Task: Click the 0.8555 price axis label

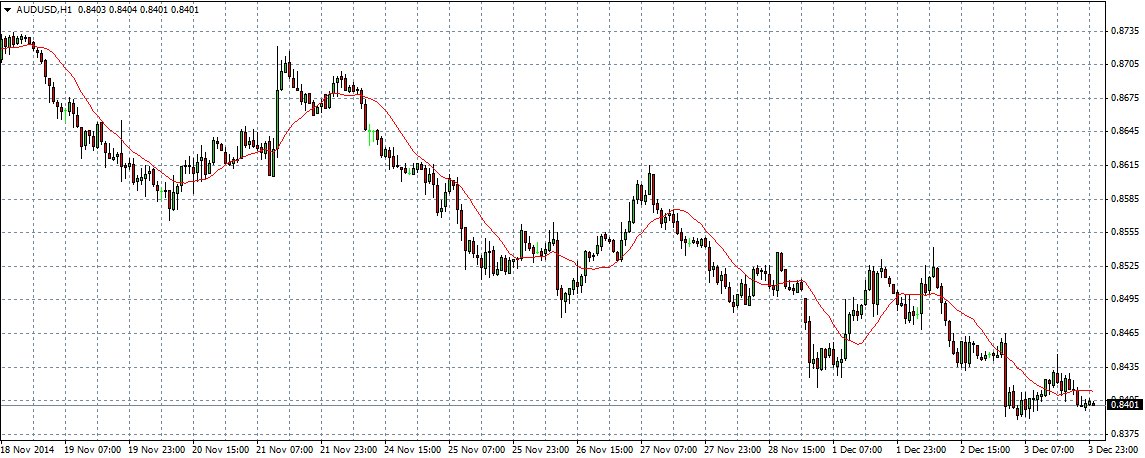Action: (x=1125, y=232)
